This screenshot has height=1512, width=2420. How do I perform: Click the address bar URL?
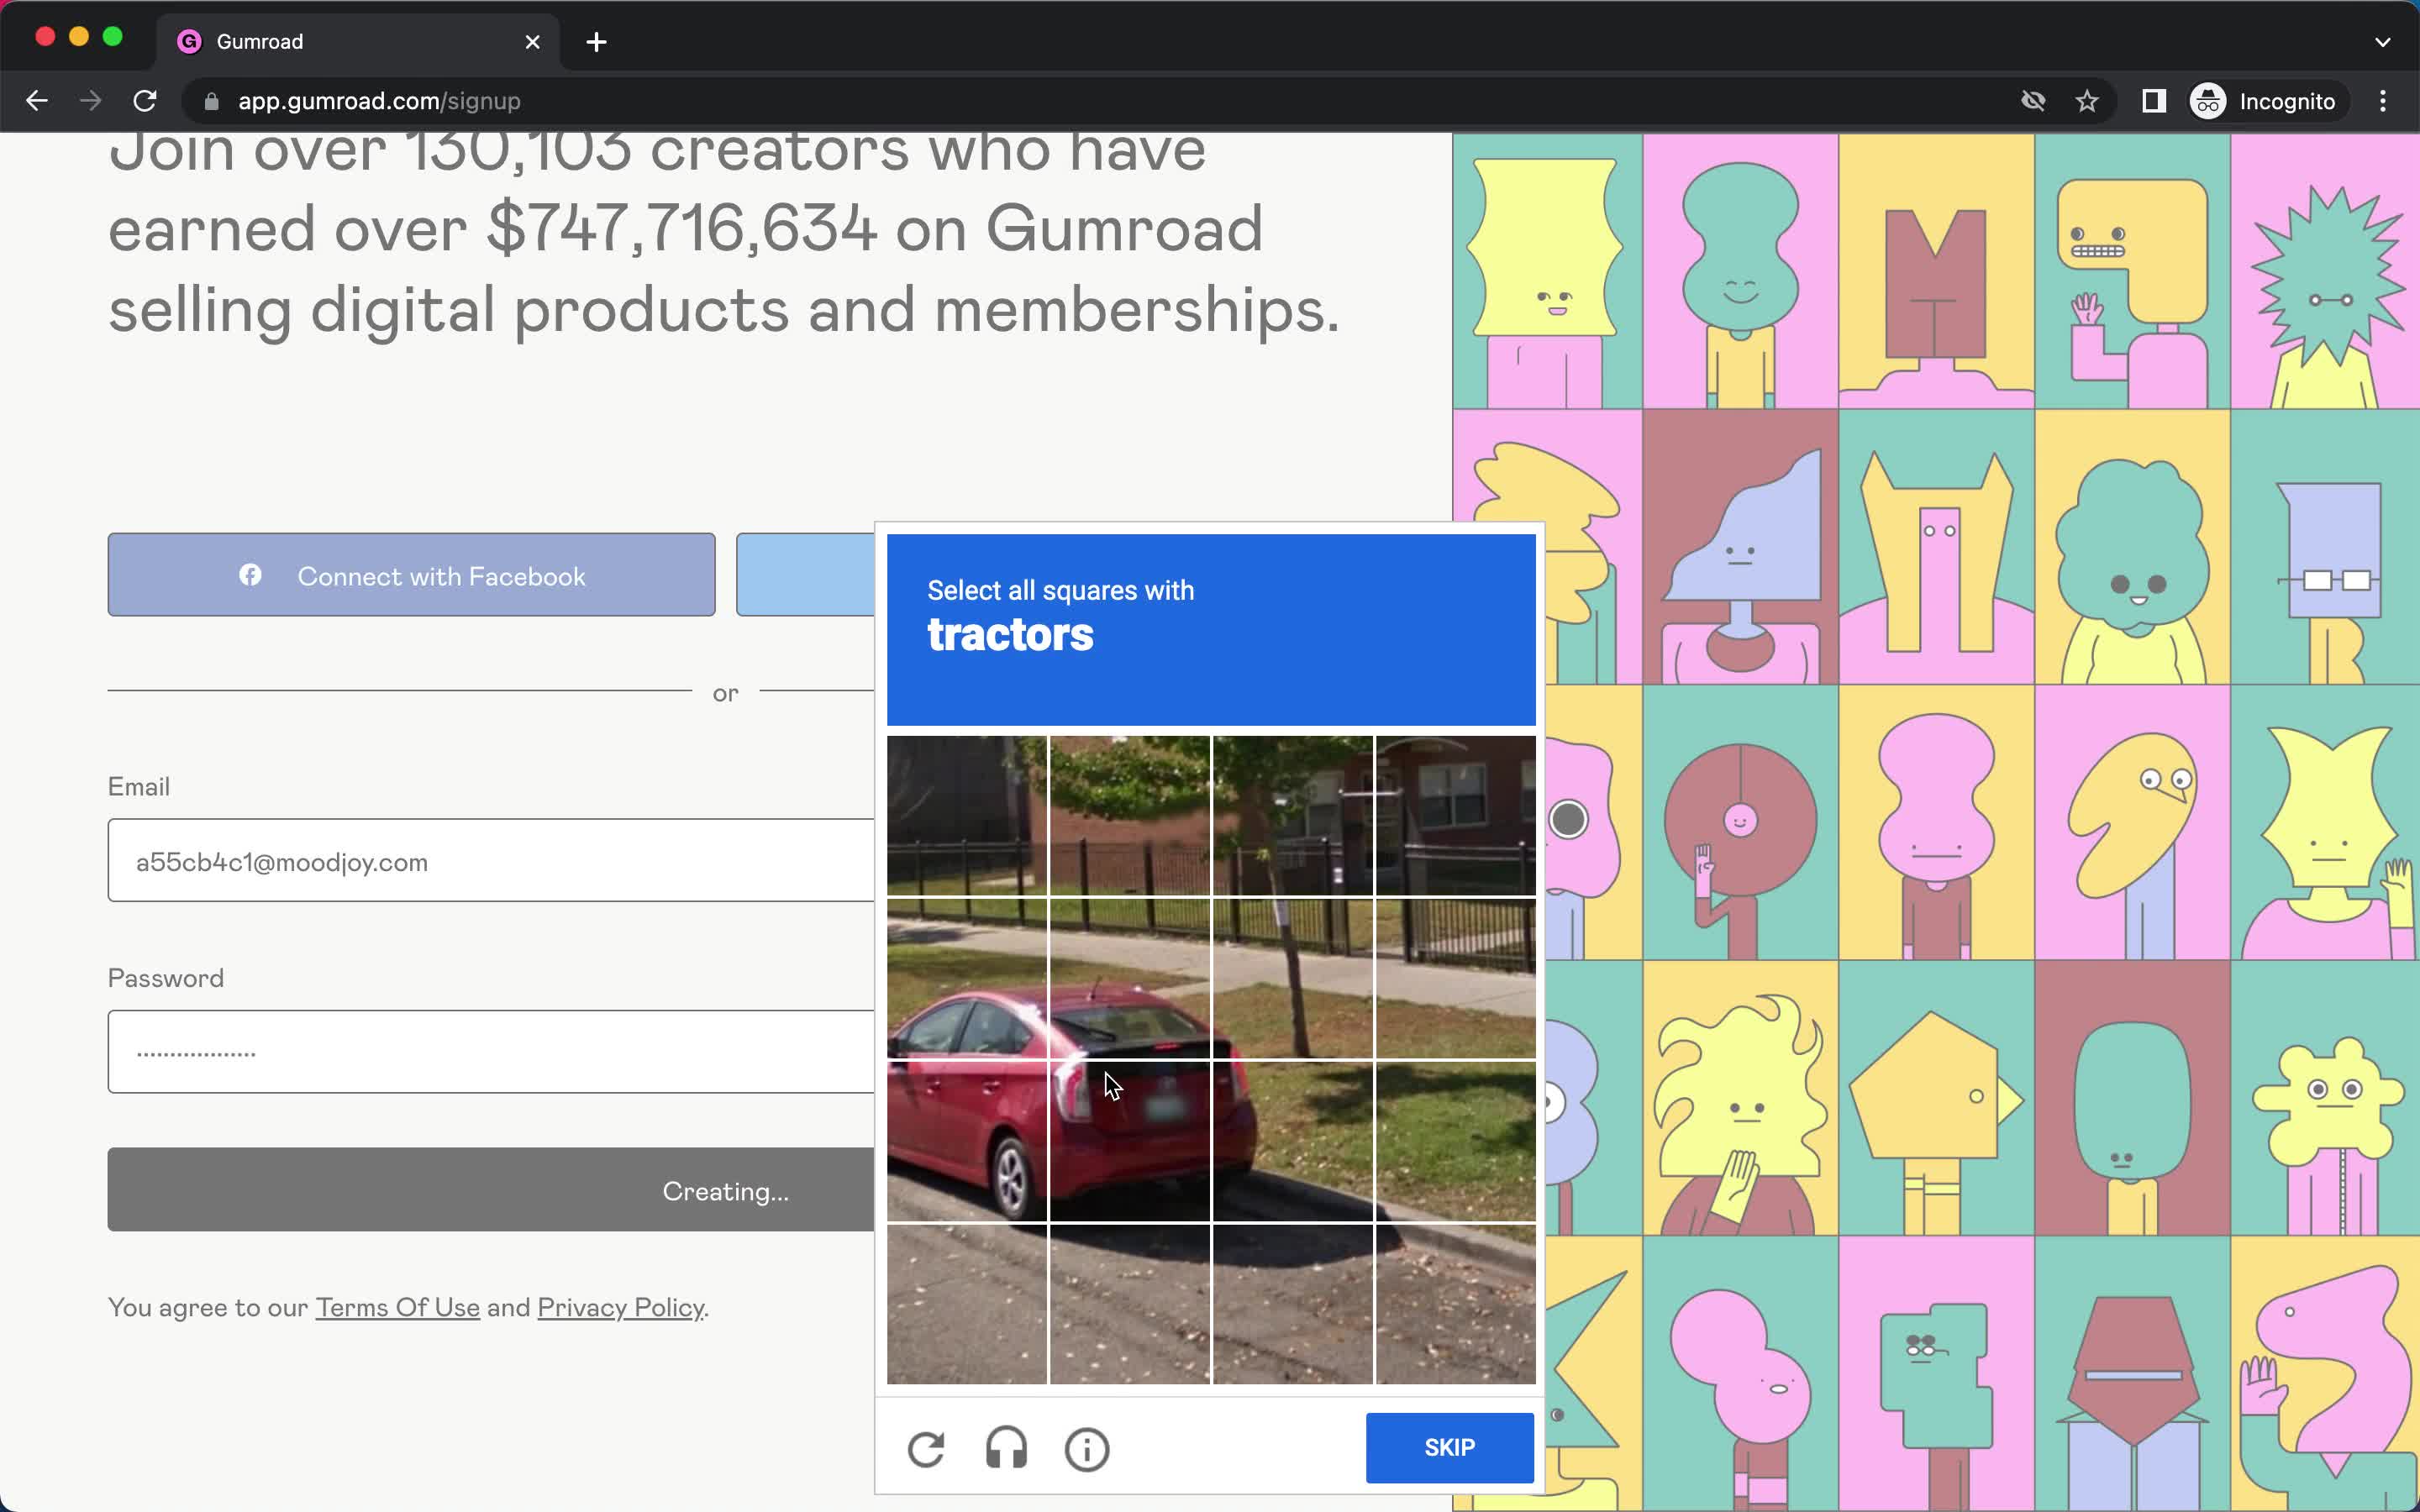click(379, 101)
